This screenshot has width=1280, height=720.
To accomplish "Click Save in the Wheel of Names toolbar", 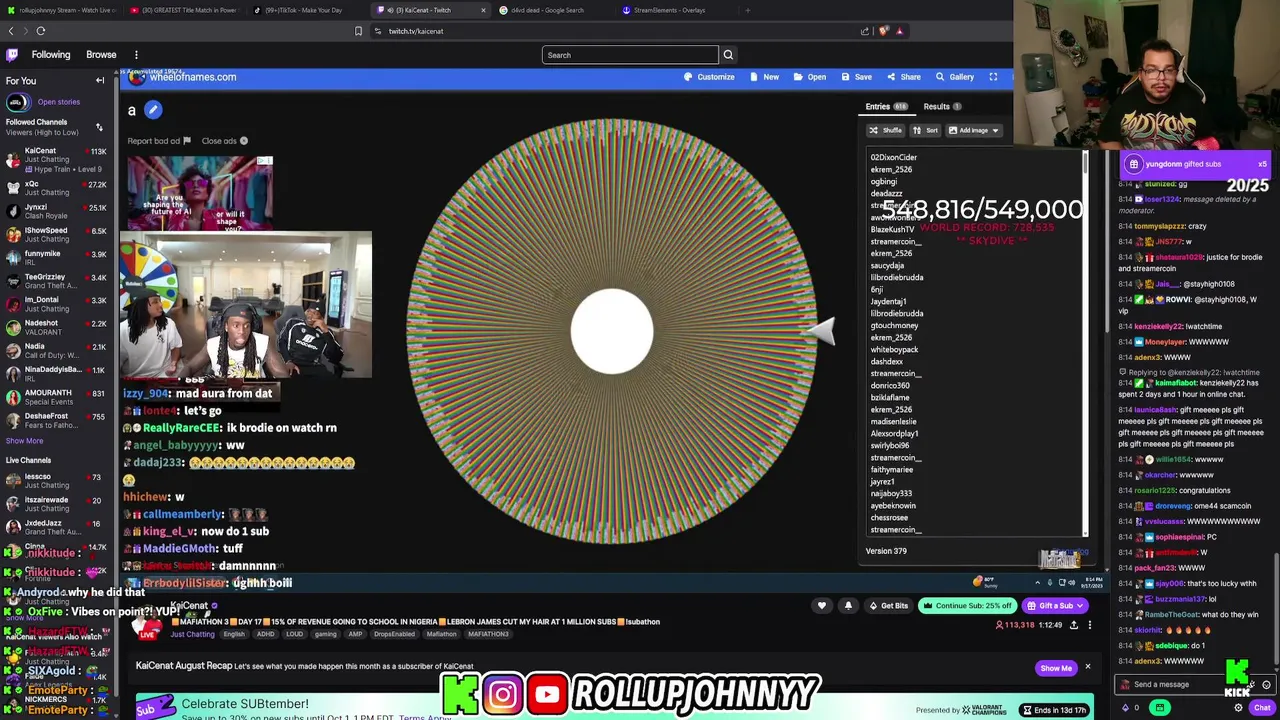I will pyautogui.click(x=857, y=77).
